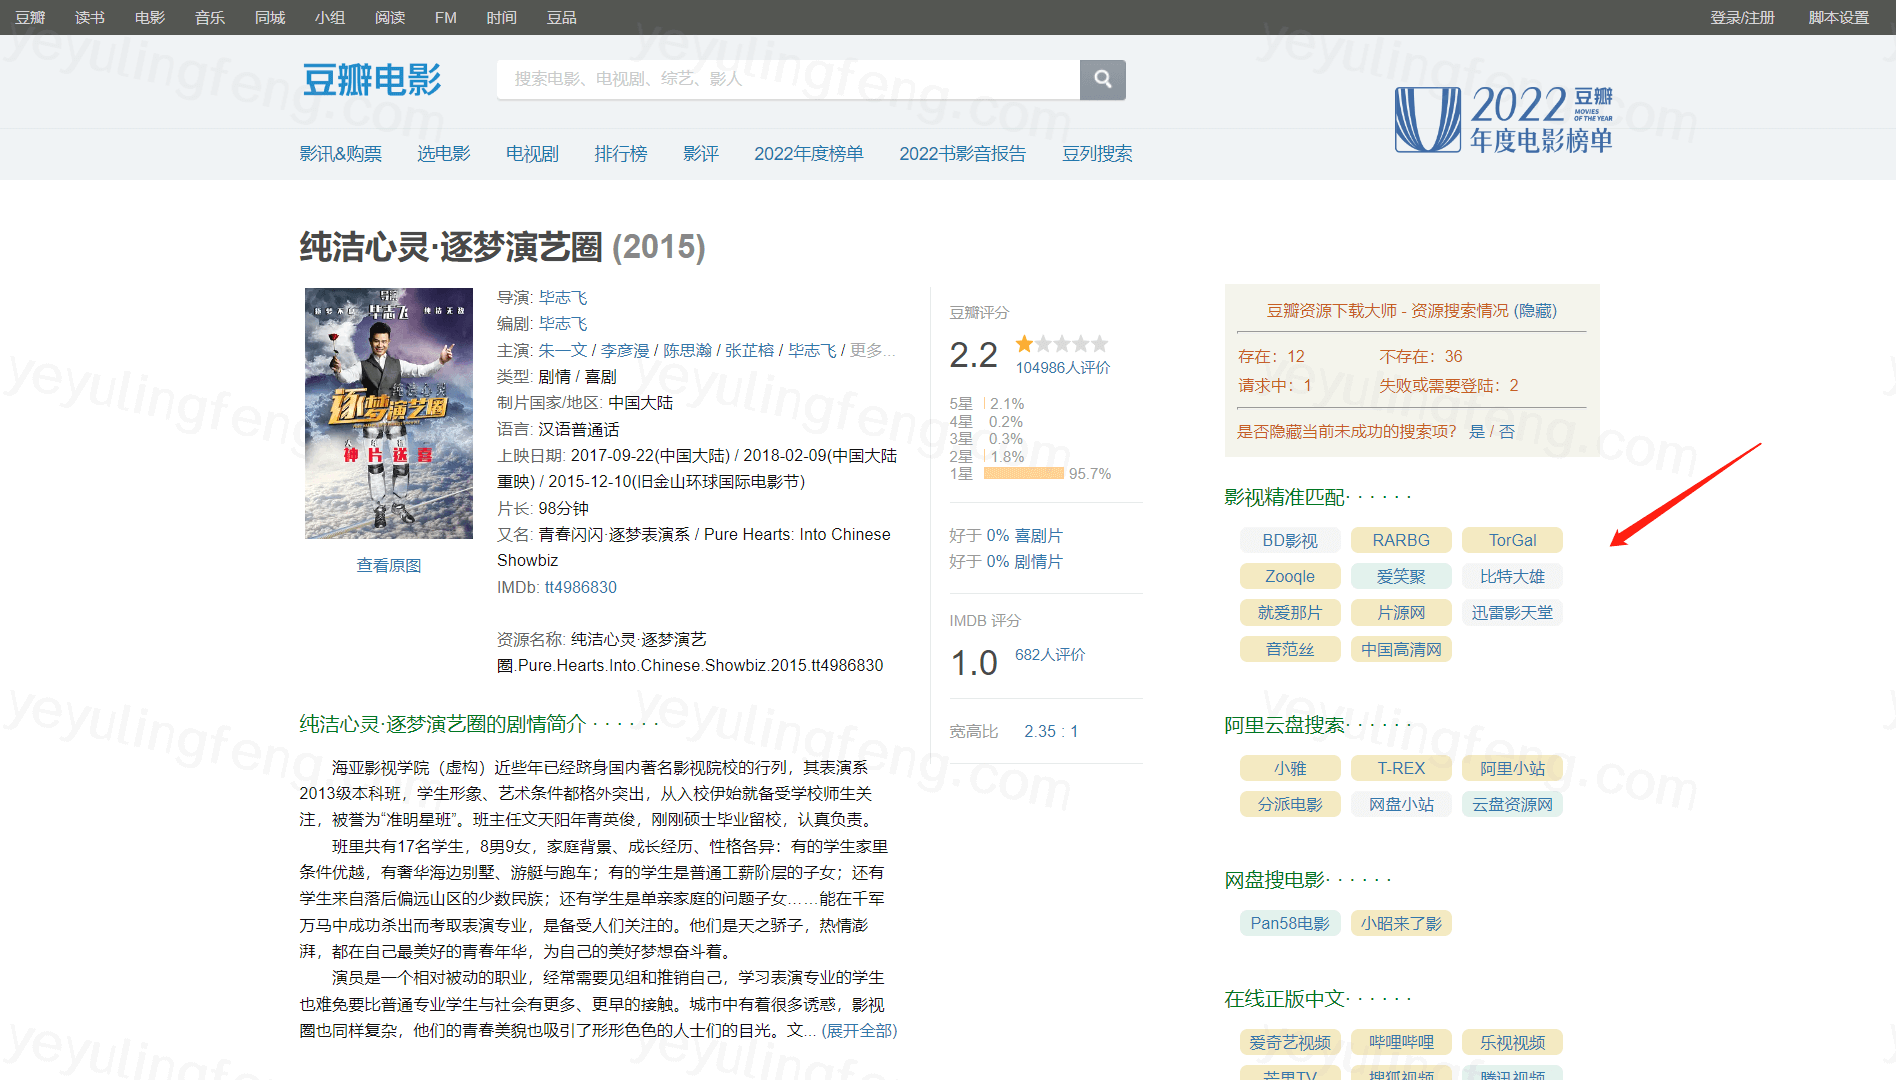Open 哔哩哔哩 streaming button
The width and height of the screenshot is (1896, 1080).
(x=1401, y=1042)
